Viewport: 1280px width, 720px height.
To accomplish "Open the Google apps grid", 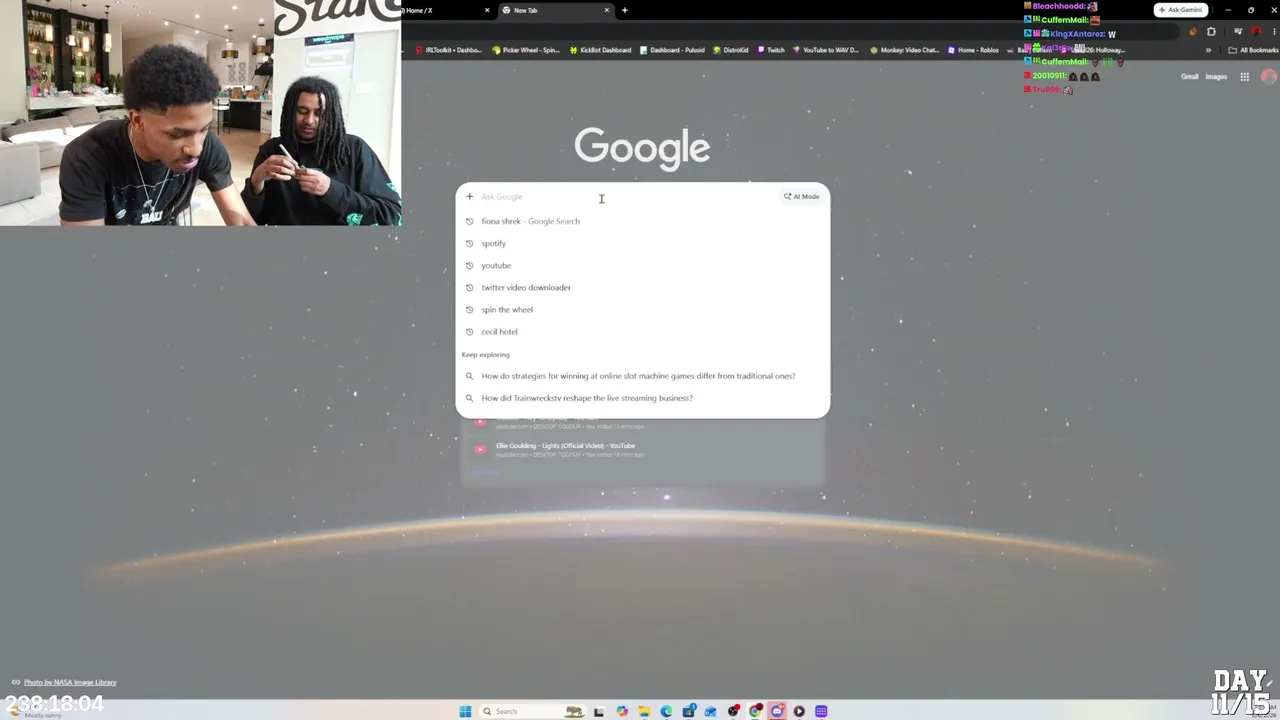I will tap(1244, 77).
